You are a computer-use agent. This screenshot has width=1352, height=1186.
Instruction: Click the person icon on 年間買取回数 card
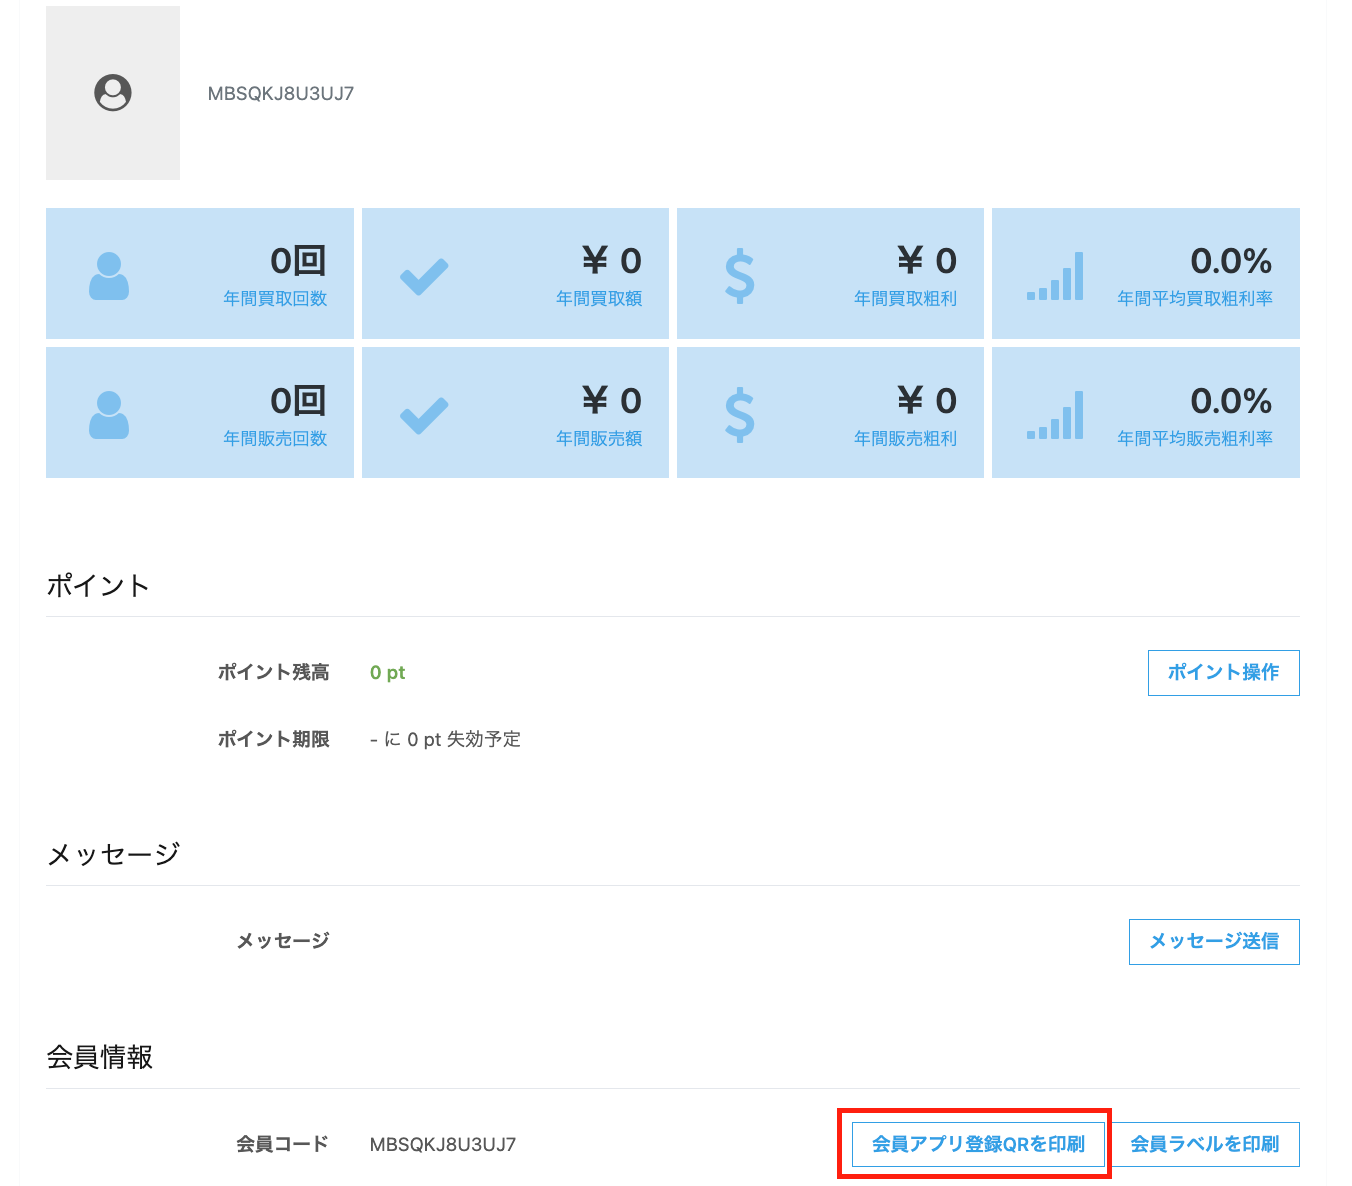(109, 276)
